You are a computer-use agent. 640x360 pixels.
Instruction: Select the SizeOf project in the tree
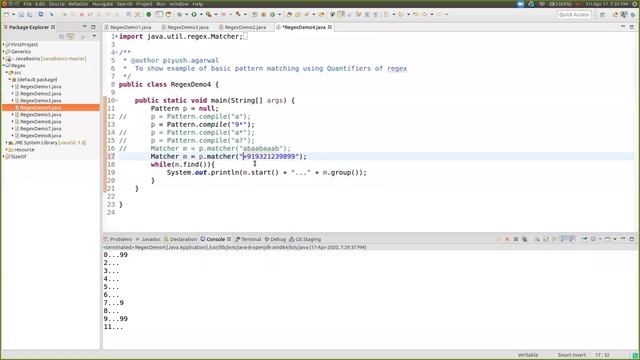(x=18, y=156)
